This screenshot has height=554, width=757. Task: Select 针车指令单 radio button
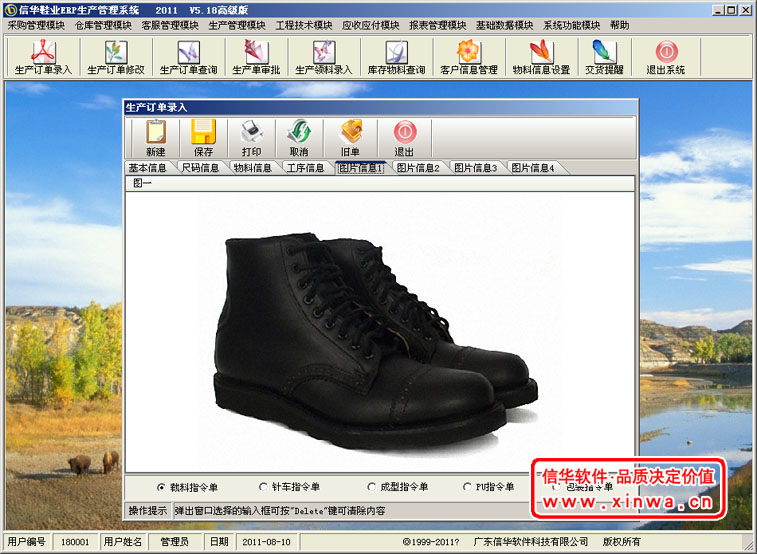coord(263,487)
